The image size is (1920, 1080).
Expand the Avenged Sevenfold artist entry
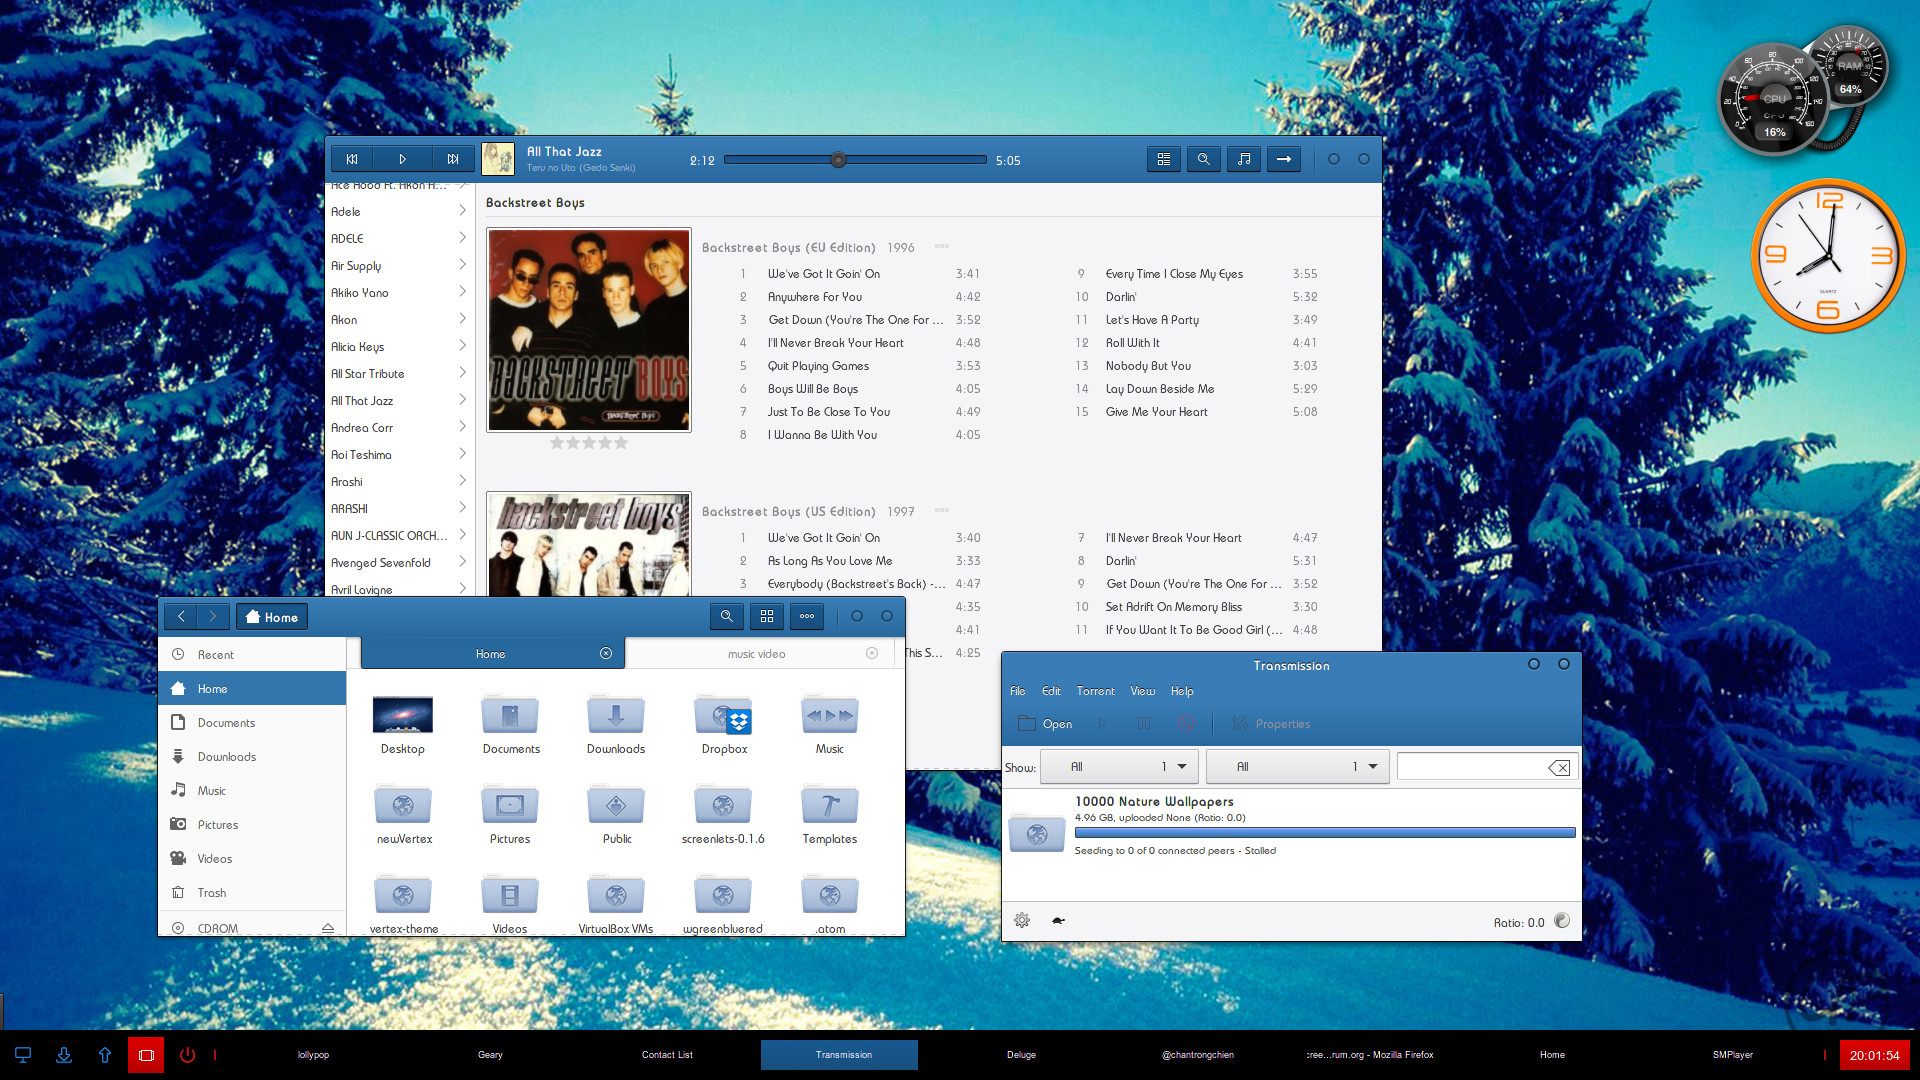point(462,561)
